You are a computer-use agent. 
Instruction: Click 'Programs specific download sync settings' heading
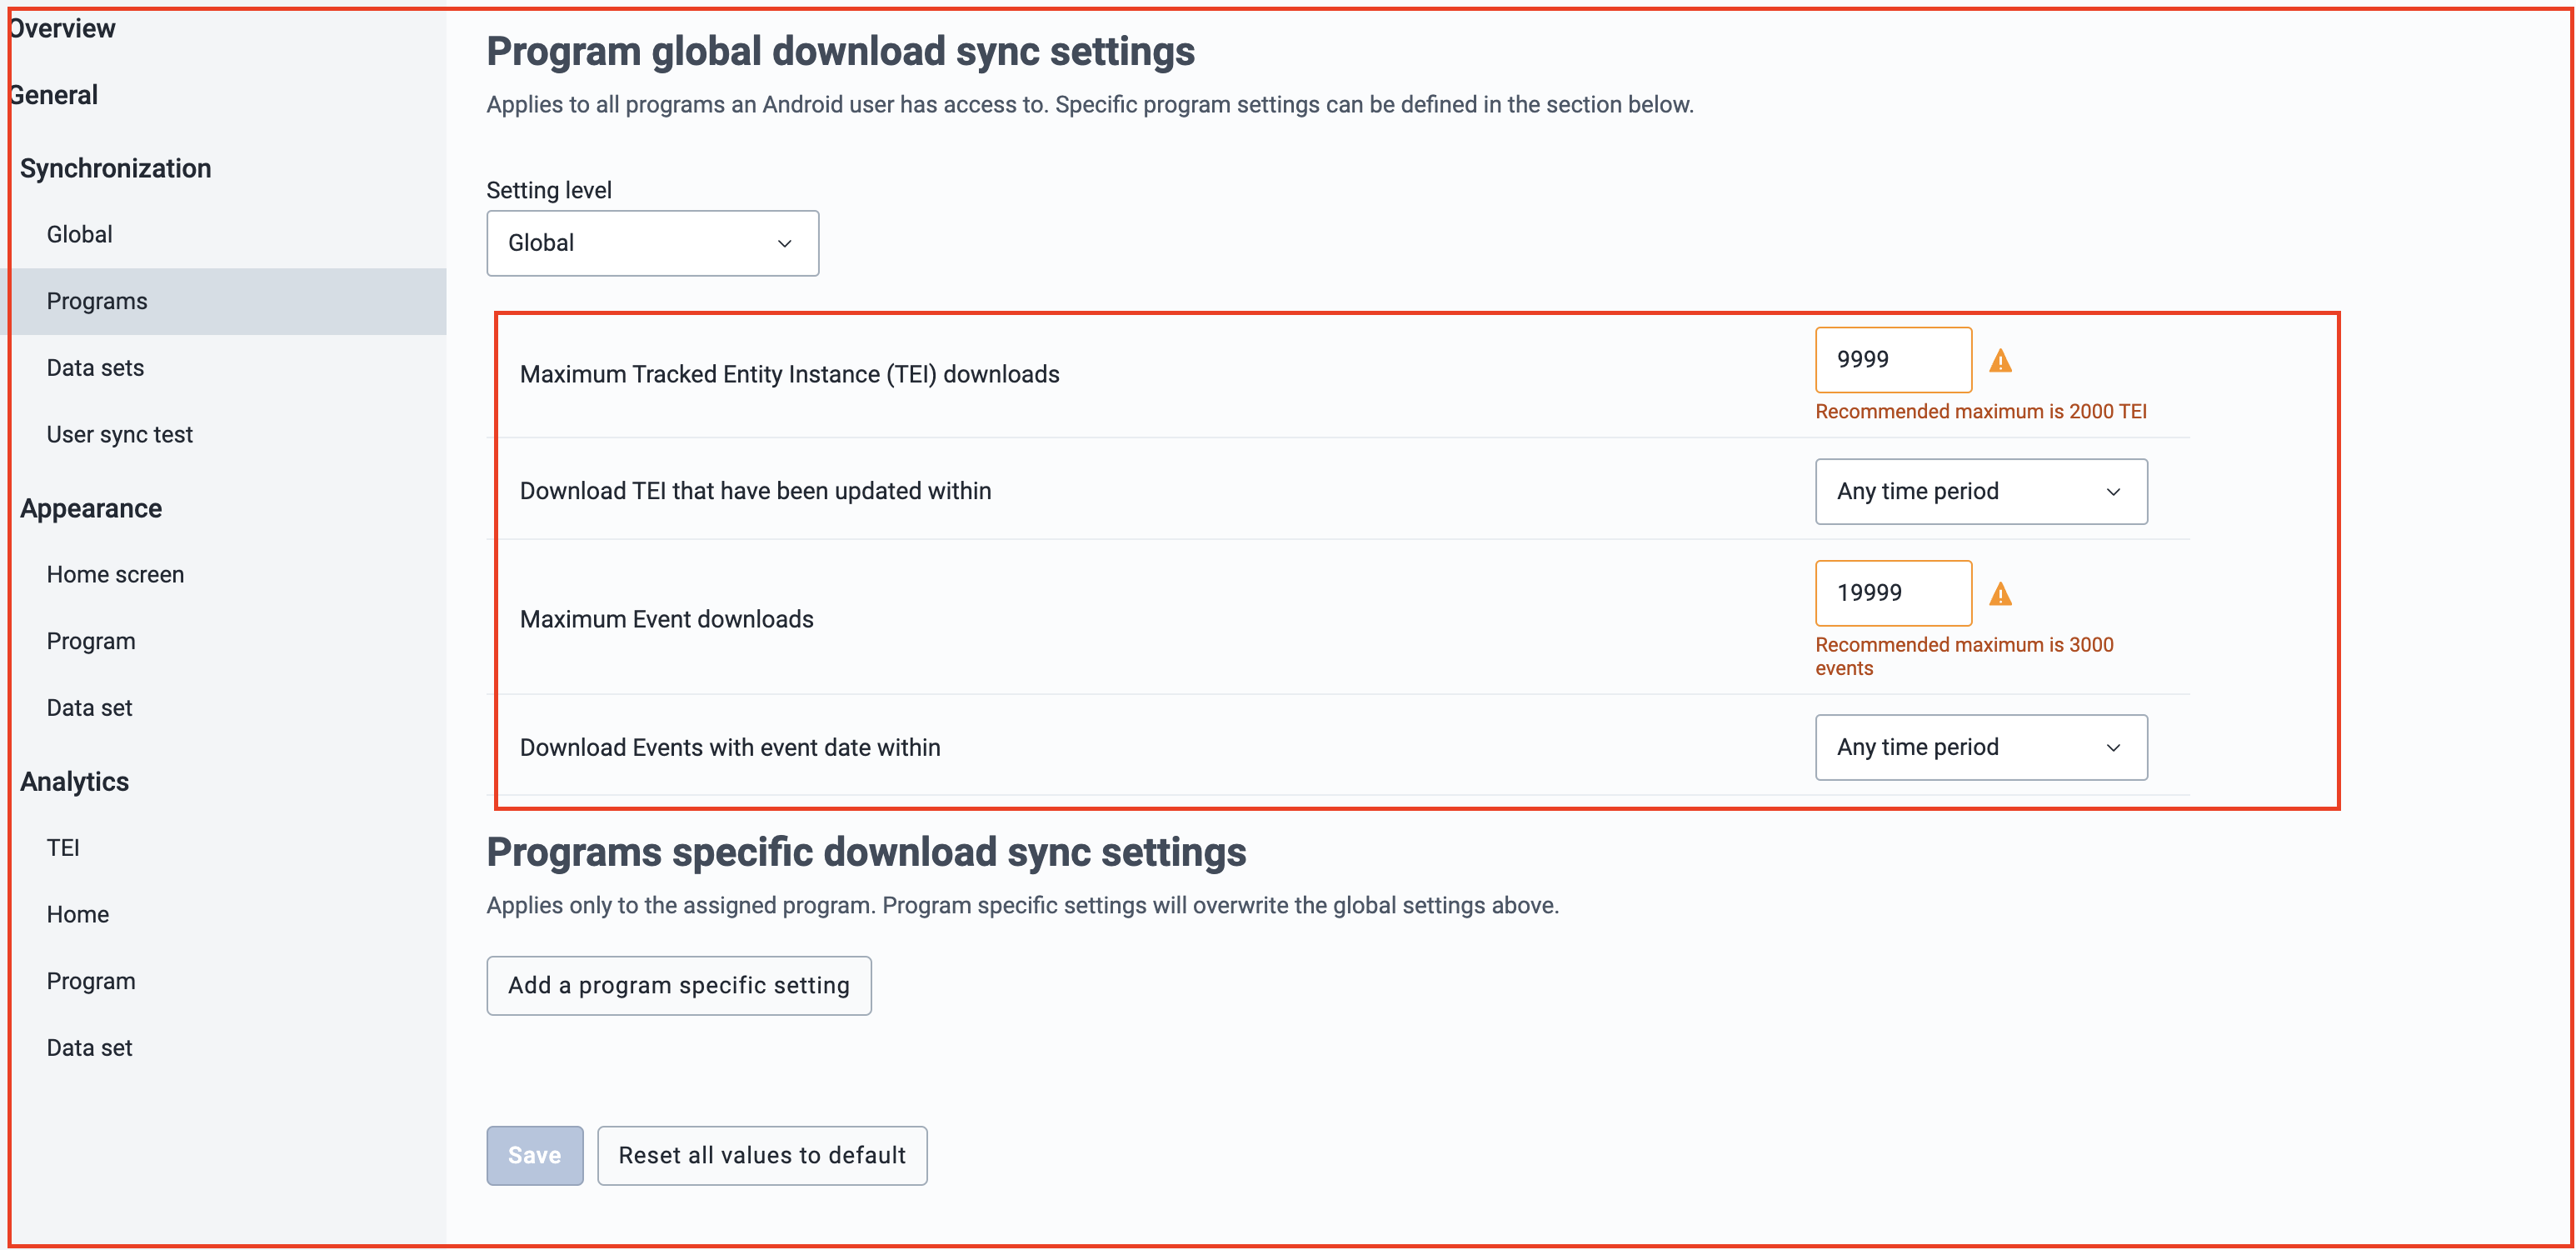coord(866,852)
